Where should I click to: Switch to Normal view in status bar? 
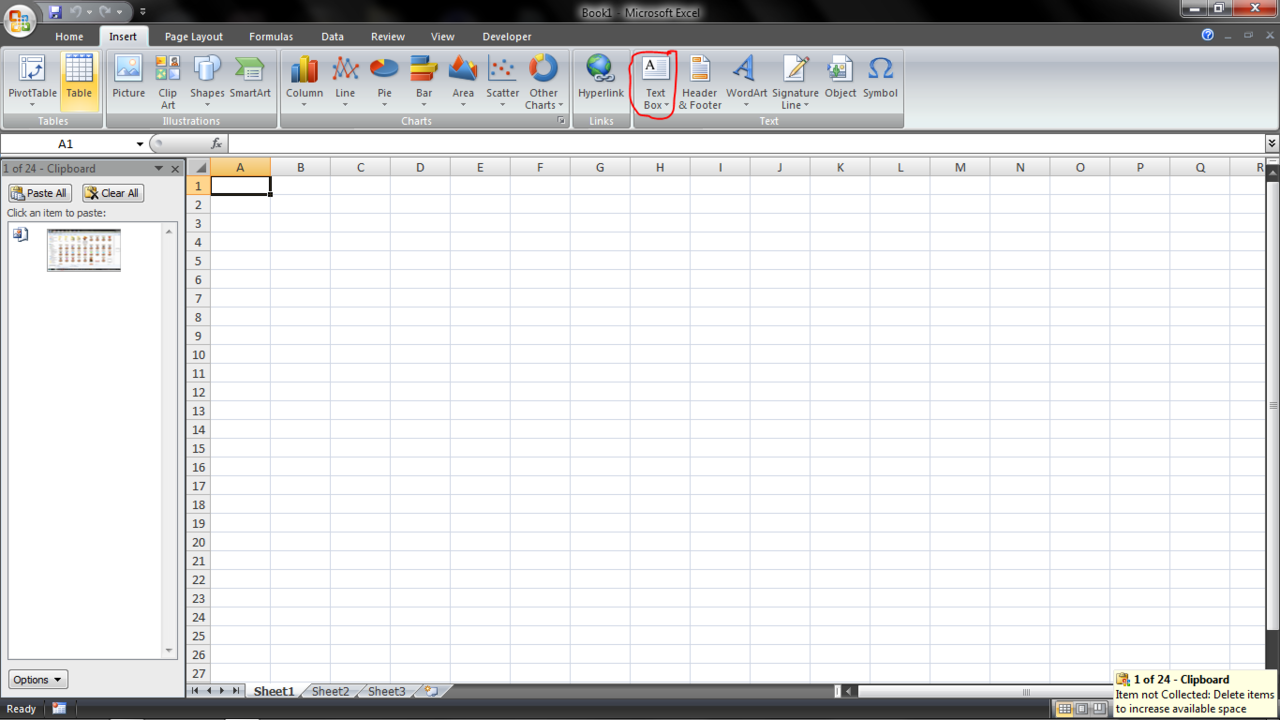tap(1065, 709)
